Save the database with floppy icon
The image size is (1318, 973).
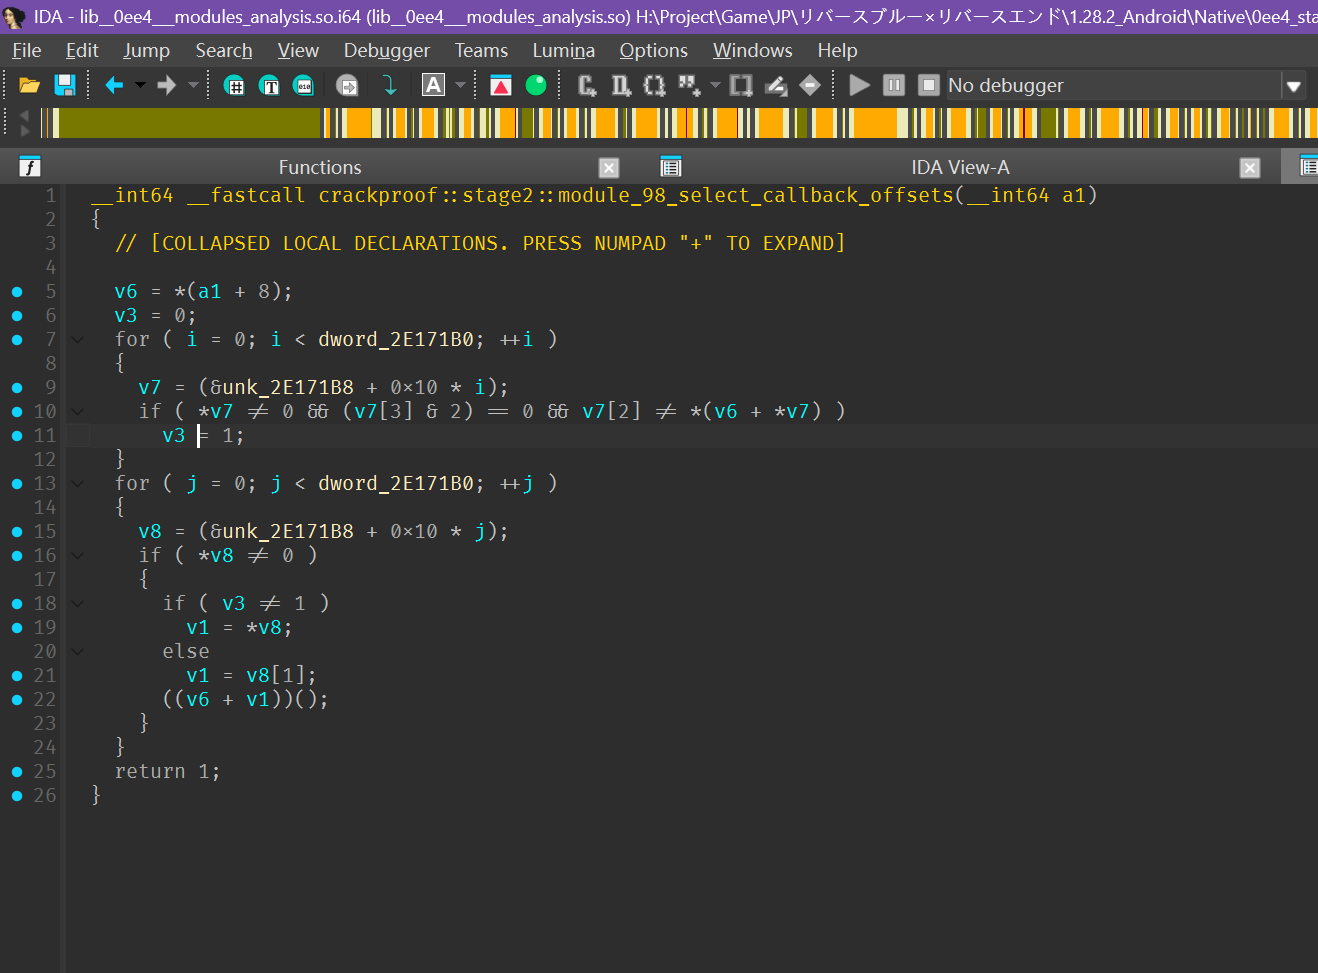click(65, 86)
